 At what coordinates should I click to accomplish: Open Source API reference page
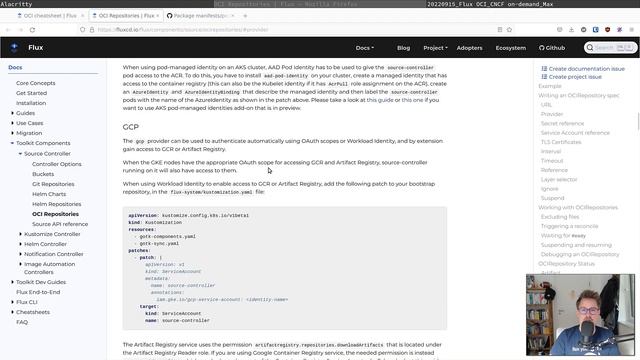click(60, 224)
